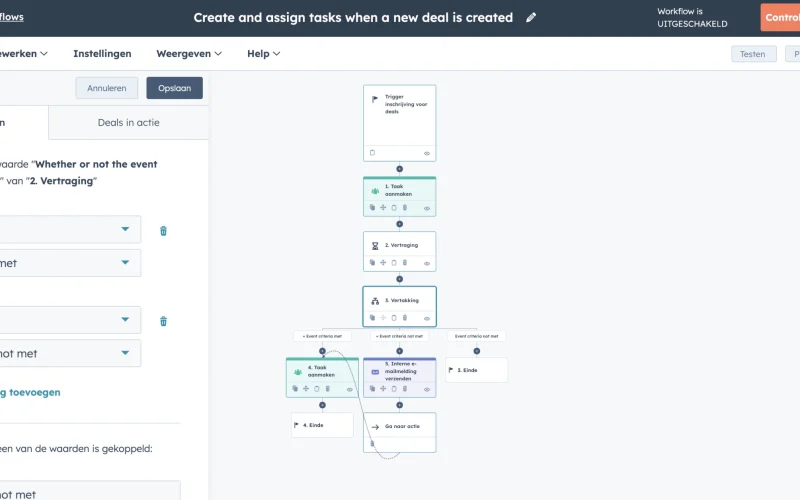The width and height of the screenshot is (800, 500).
Task: Click 'not met' field under 'waarden is gekoppeld'
Action: (x=90, y=490)
